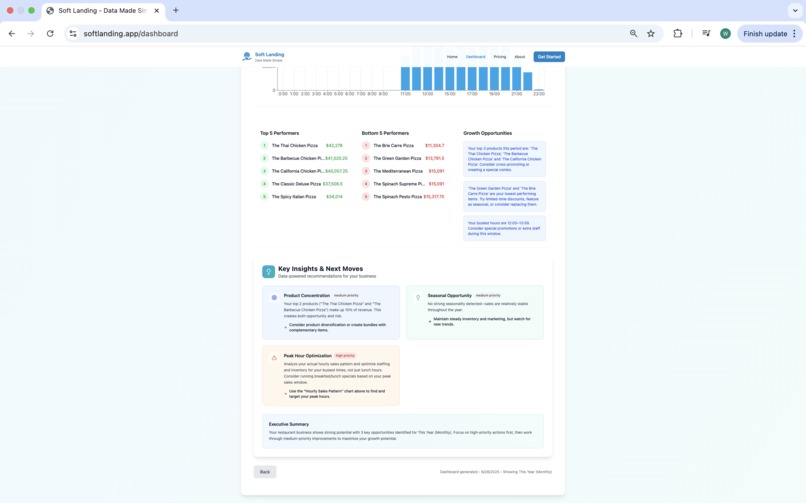Click the top 3 products growth opportunity note
Image resolution: width=806 pixels, height=503 pixels.
(x=504, y=159)
